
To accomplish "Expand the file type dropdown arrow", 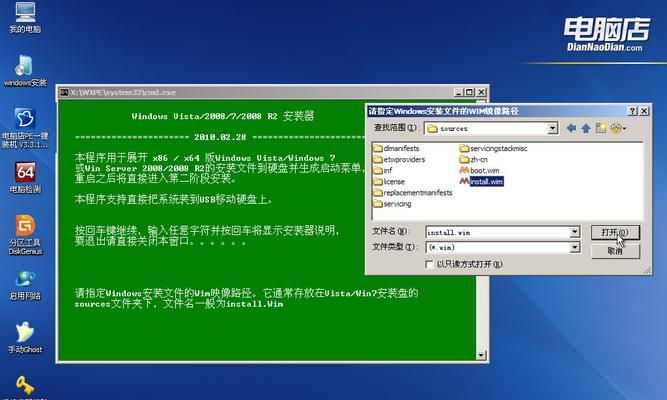I will (x=575, y=247).
